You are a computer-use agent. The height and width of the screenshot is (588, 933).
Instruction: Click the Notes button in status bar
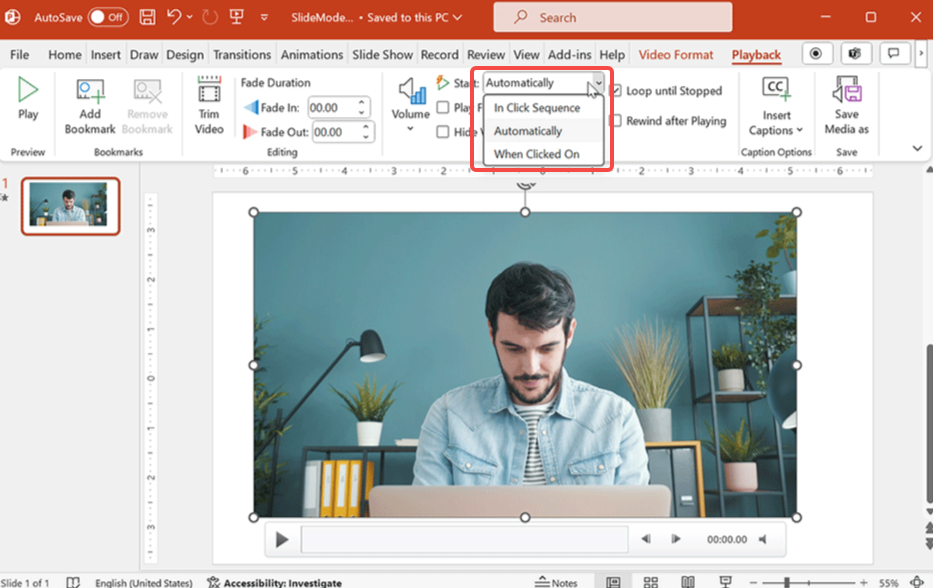[556, 582]
